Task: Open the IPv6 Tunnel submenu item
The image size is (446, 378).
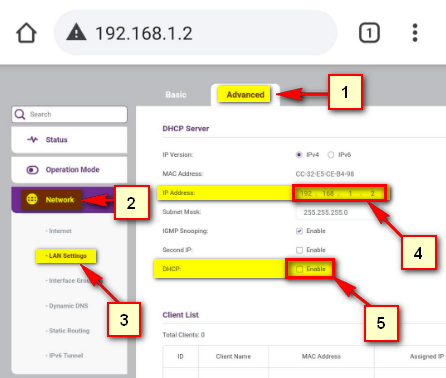Action: pos(64,355)
